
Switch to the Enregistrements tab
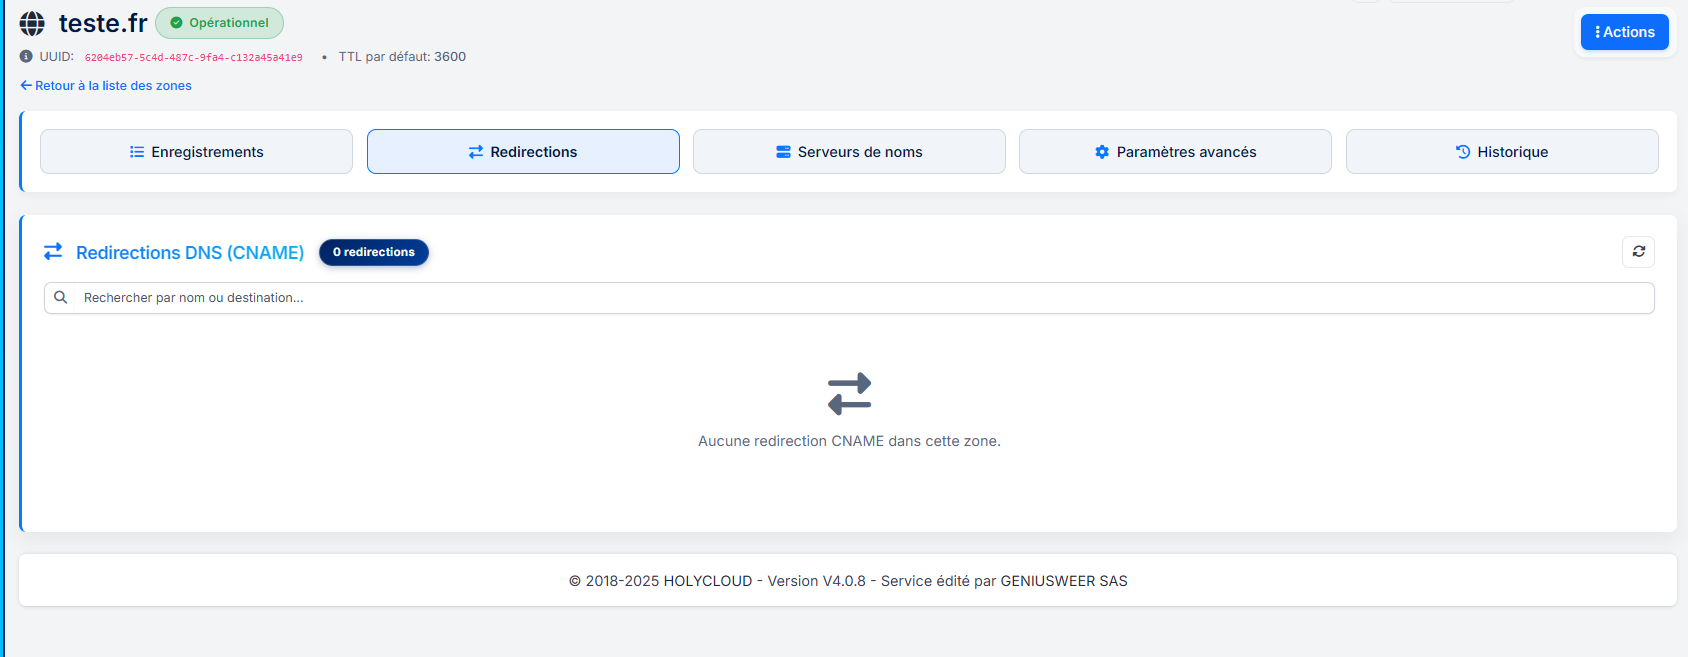point(196,152)
